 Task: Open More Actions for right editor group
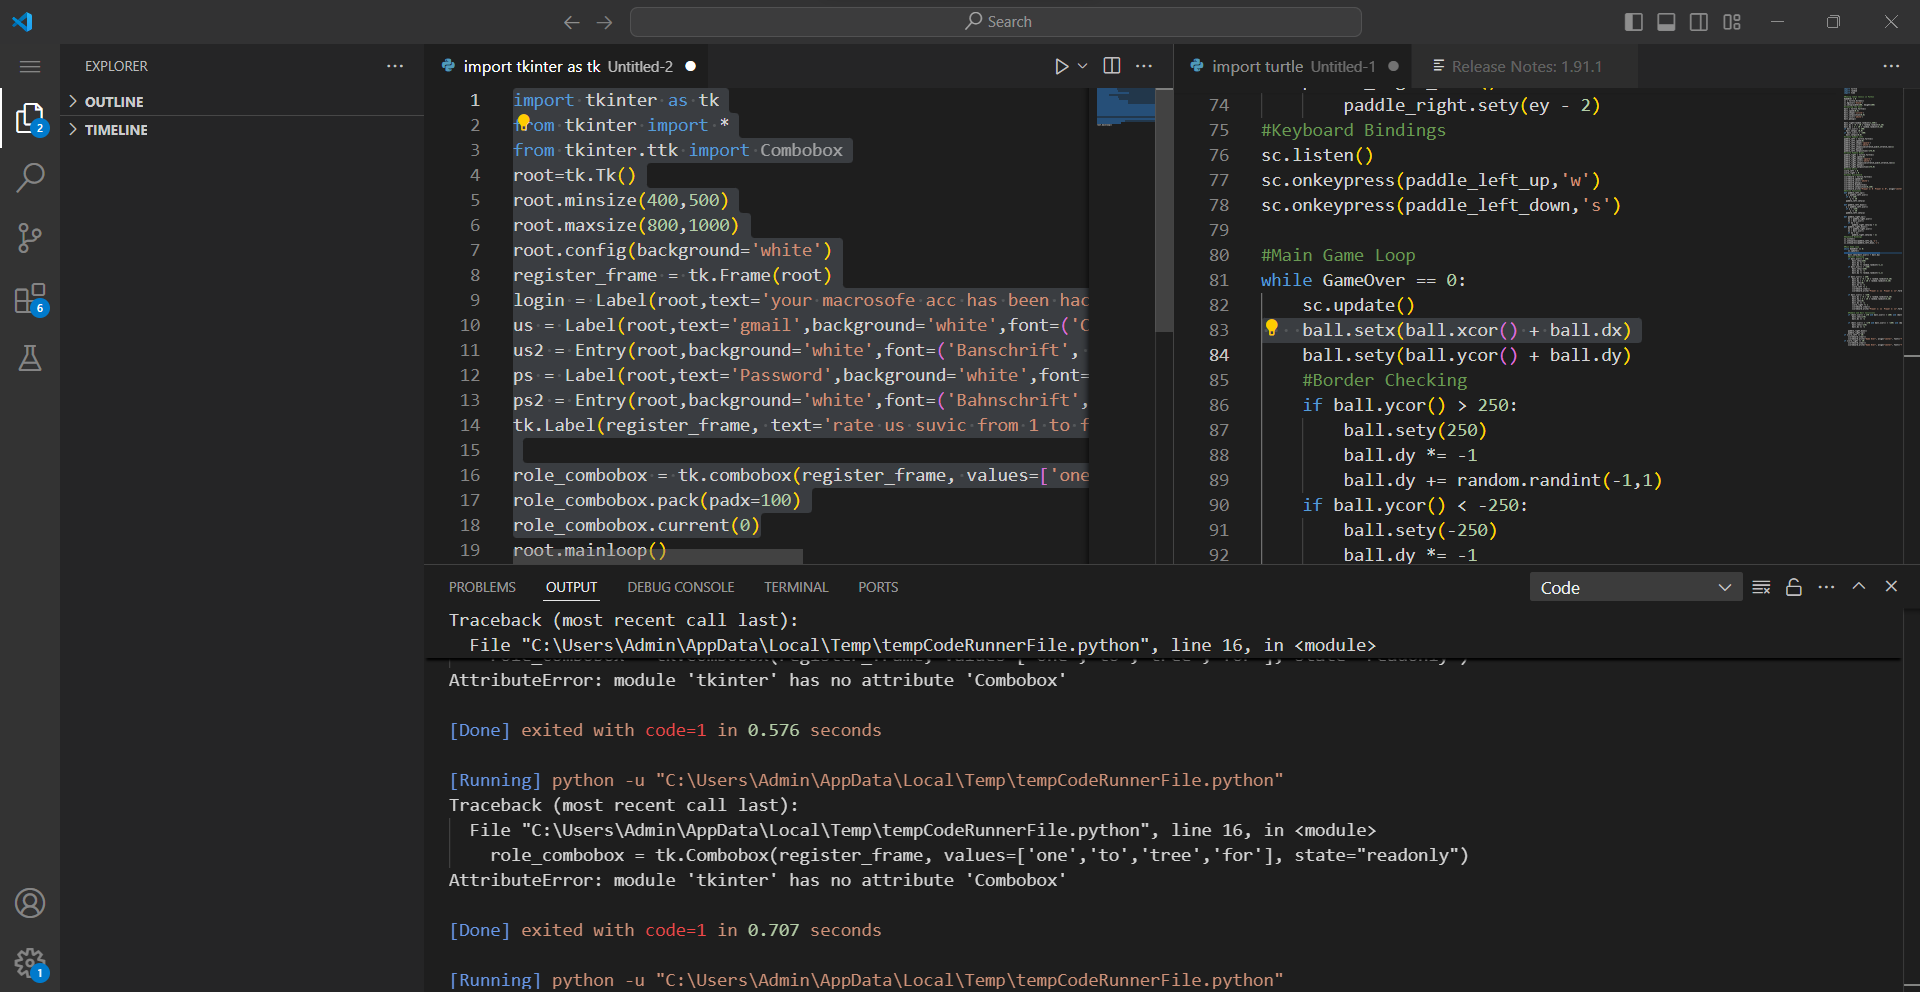pyautogui.click(x=1891, y=66)
